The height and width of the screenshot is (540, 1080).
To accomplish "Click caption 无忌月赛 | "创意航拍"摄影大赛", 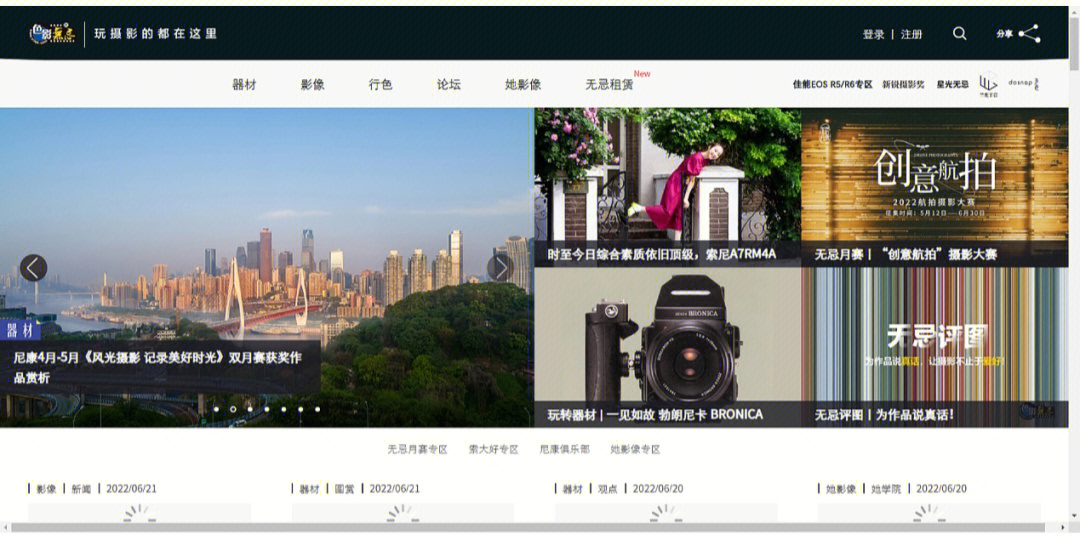I will click(906, 254).
